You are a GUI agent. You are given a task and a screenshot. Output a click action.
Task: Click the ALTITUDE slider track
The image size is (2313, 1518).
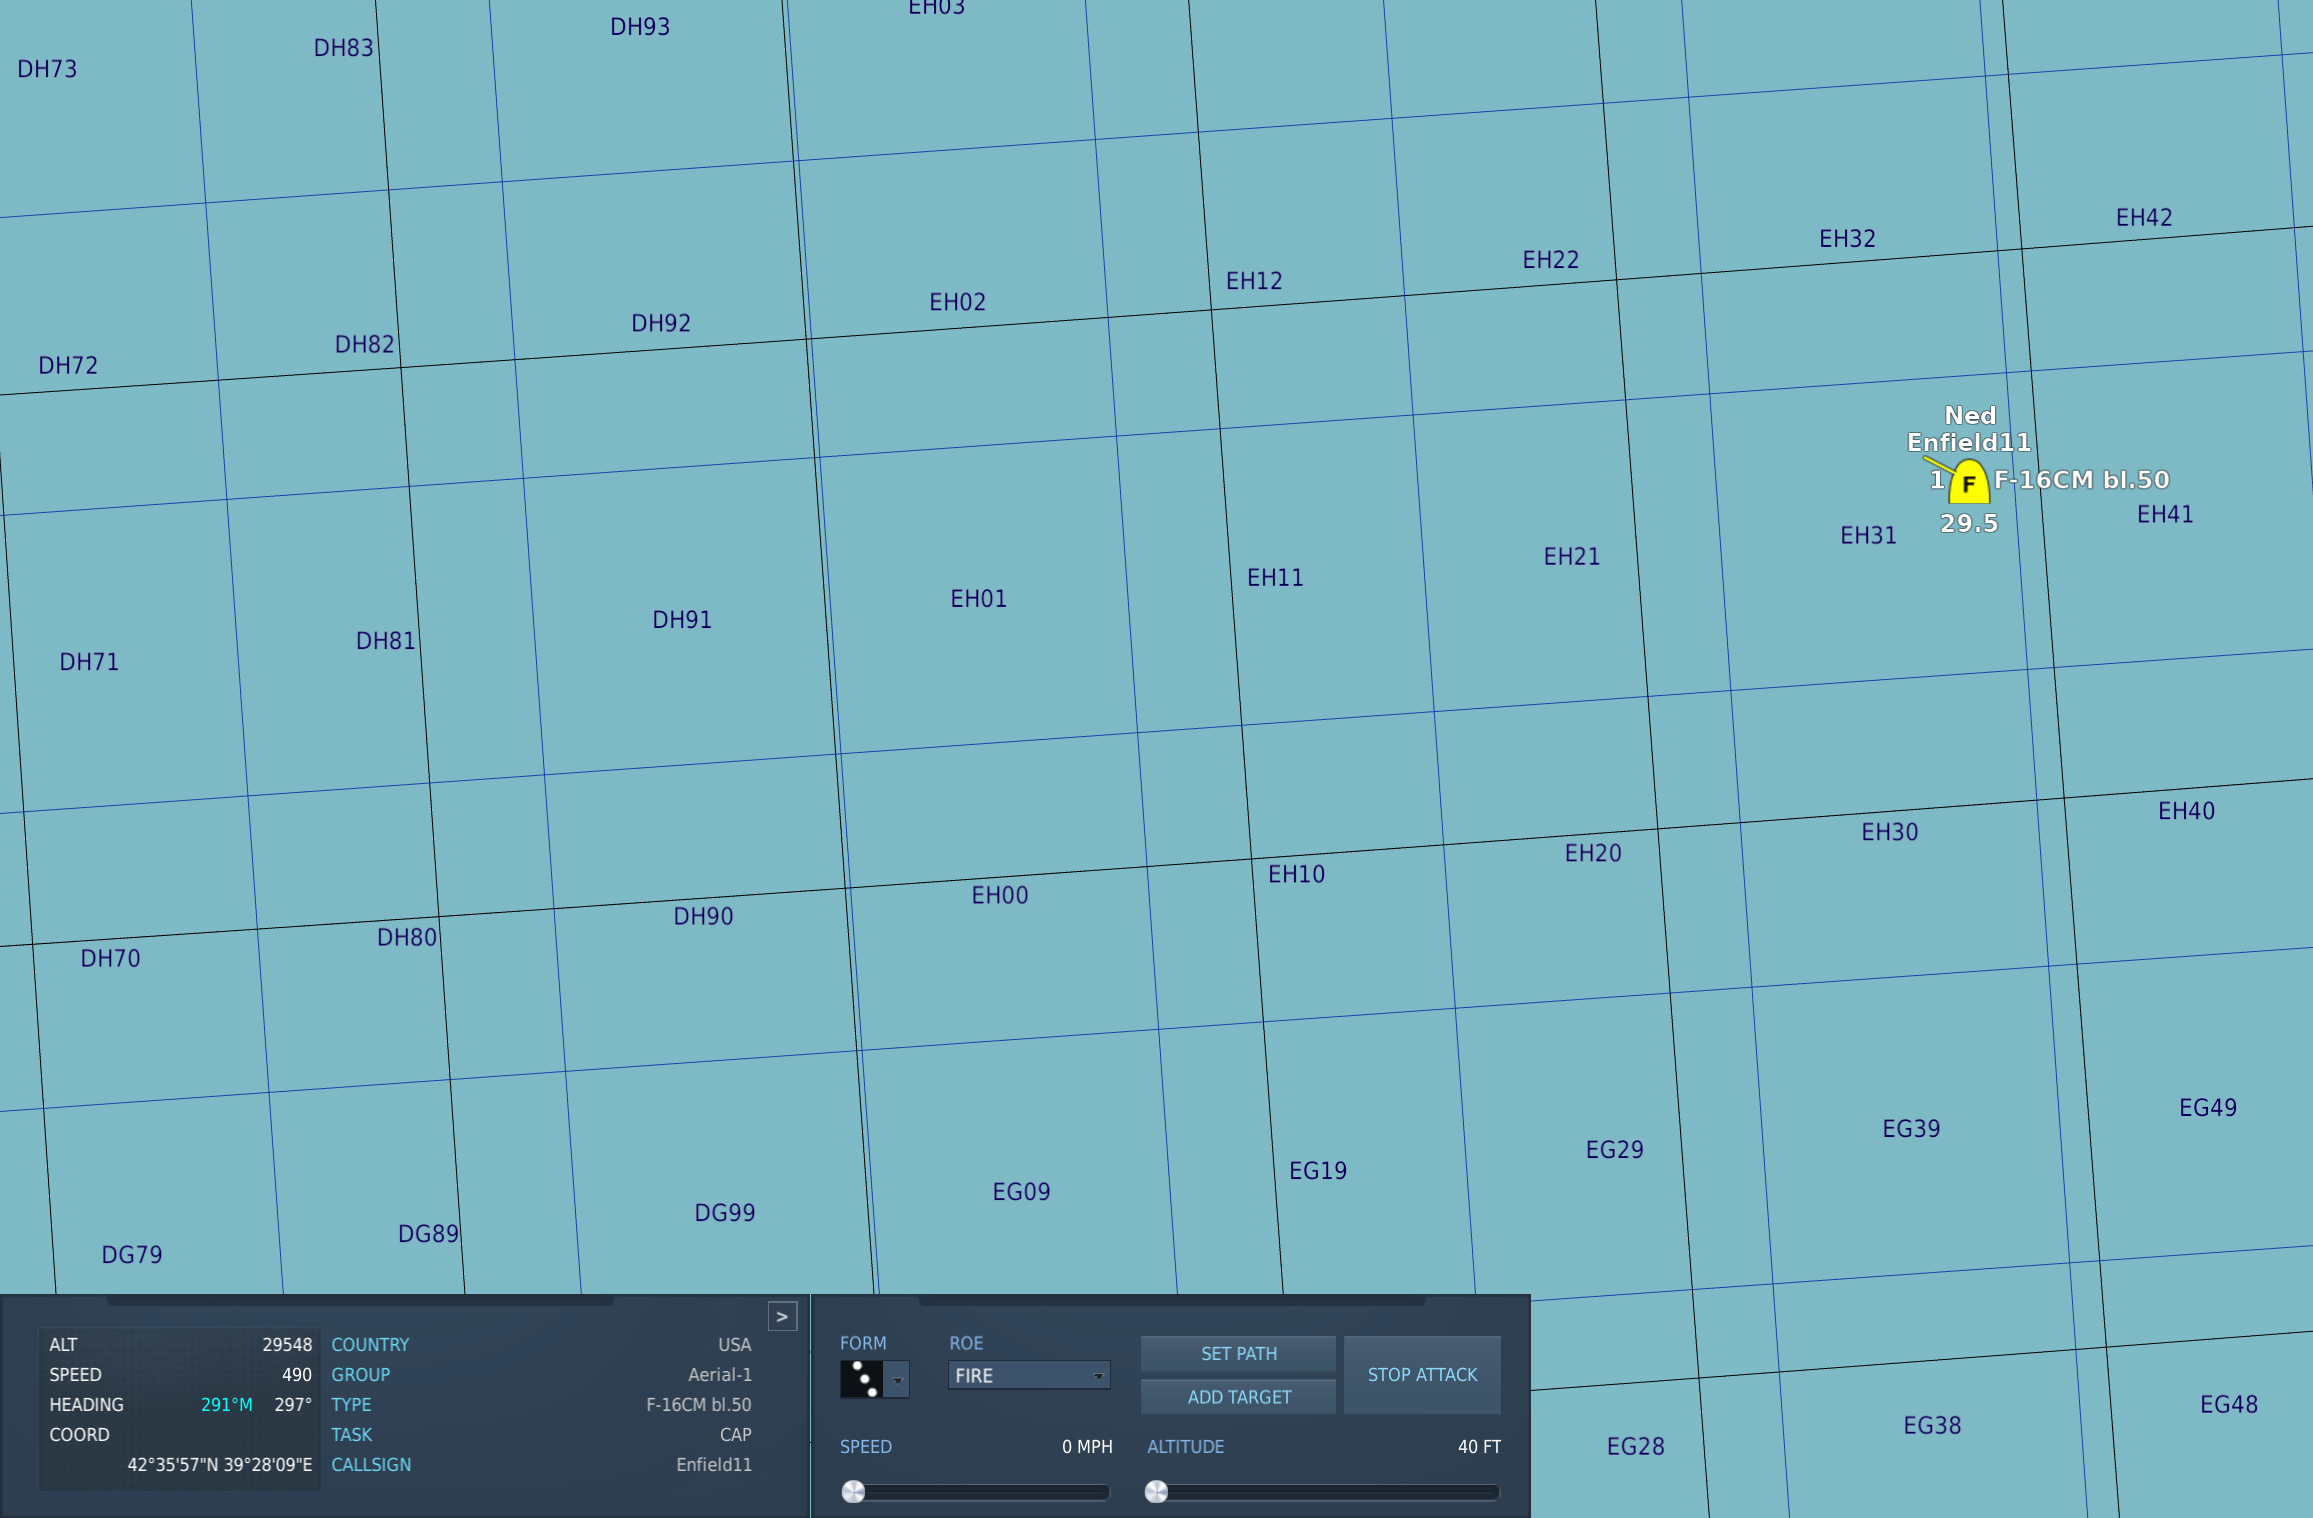(1323, 1492)
